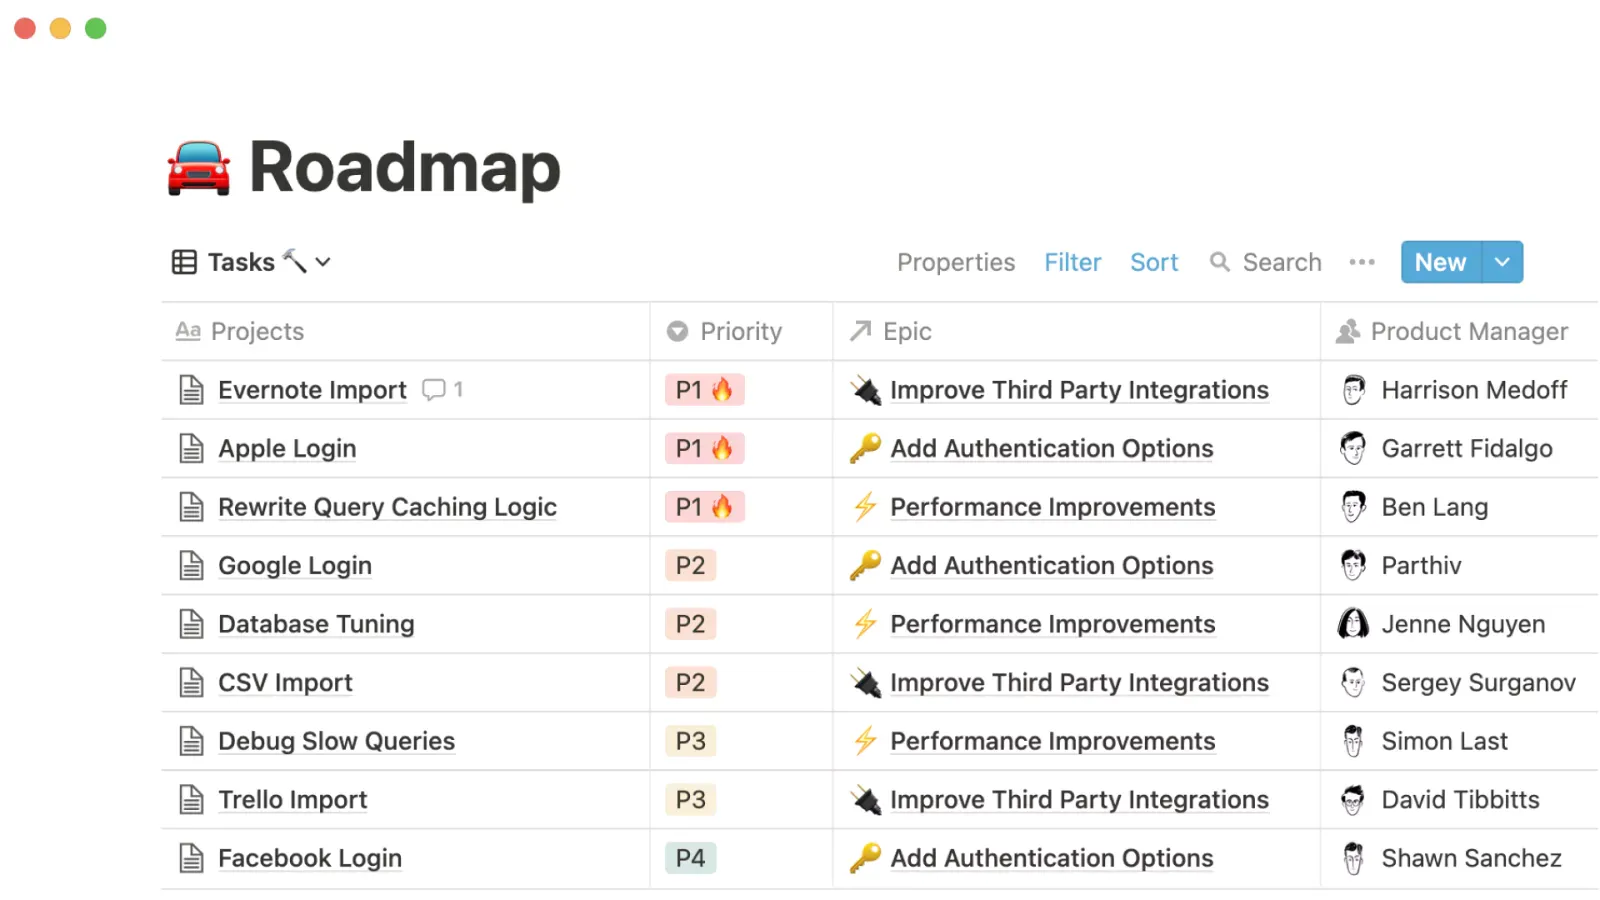Open Search using the magnifier icon
1600x900 pixels.
tap(1221, 261)
